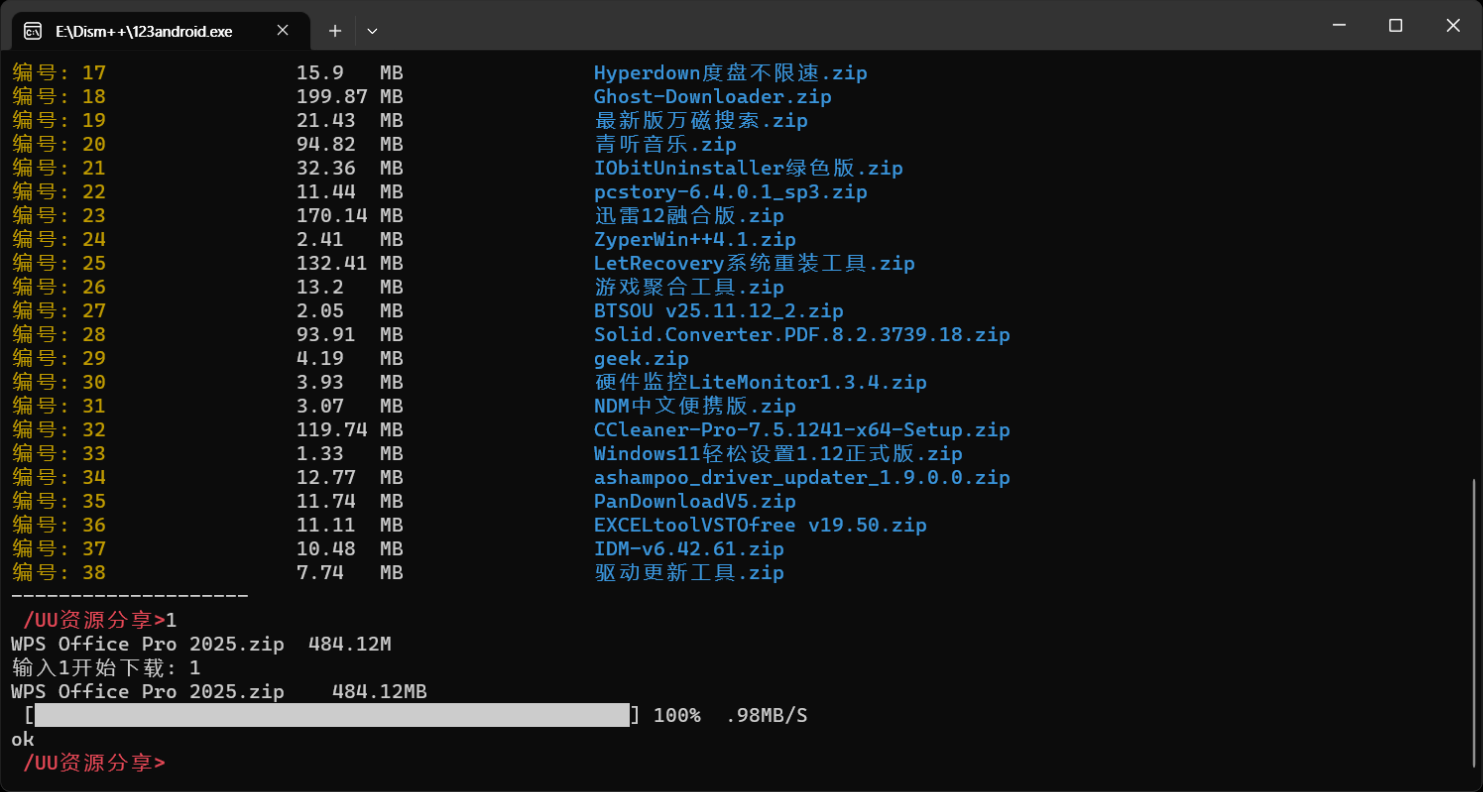This screenshot has height=792, width=1483.
Task: Click the 199.87 MB file size
Action: click(x=349, y=97)
